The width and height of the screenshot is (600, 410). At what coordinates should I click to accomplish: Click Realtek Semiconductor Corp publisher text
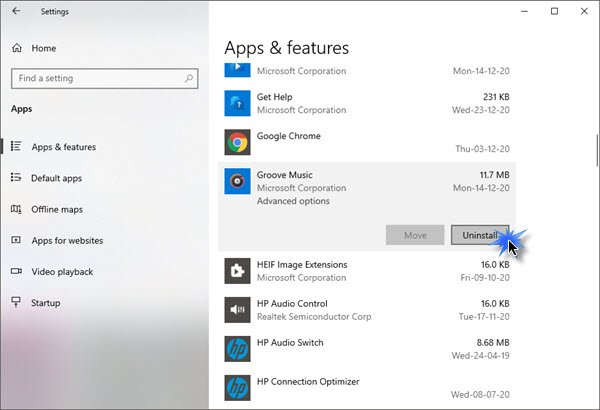click(x=314, y=317)
